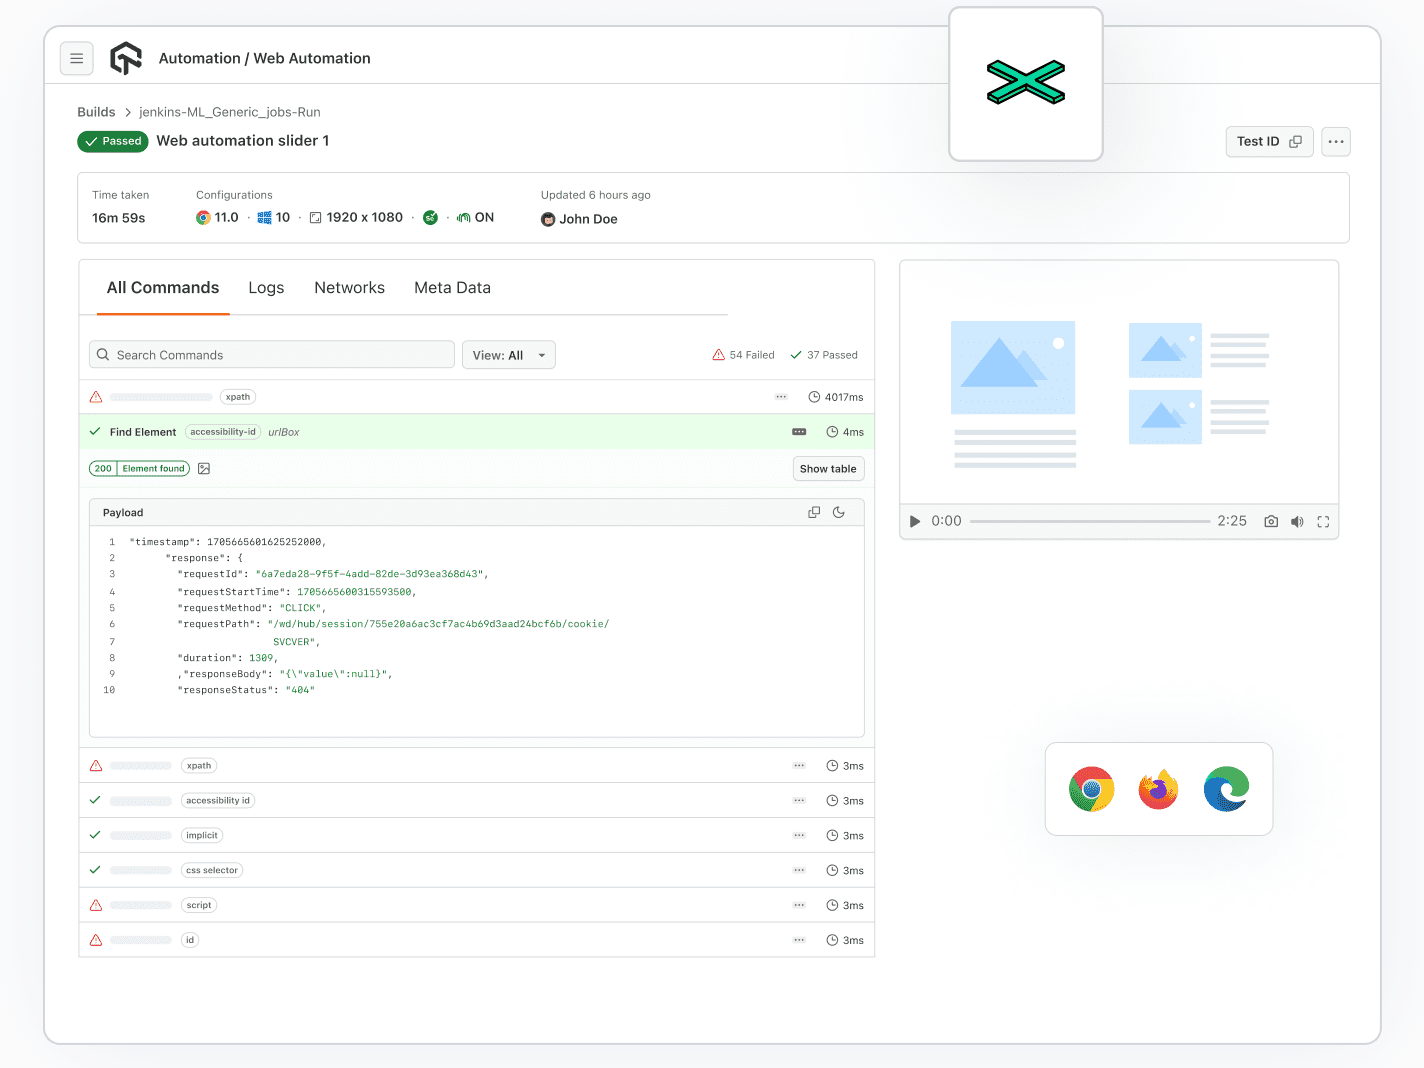Click the Chrome browser icon
The image size is (1424, 1068).
click(x=1091, y=789)
